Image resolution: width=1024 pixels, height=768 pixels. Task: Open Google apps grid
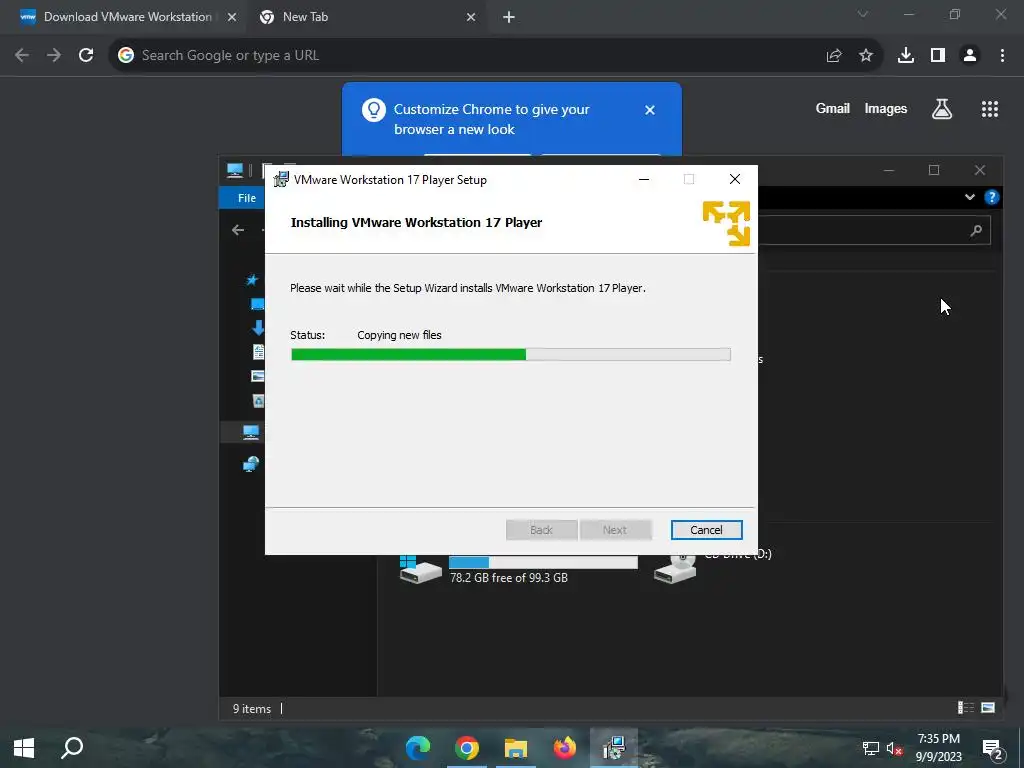click(x=989, y=109)
